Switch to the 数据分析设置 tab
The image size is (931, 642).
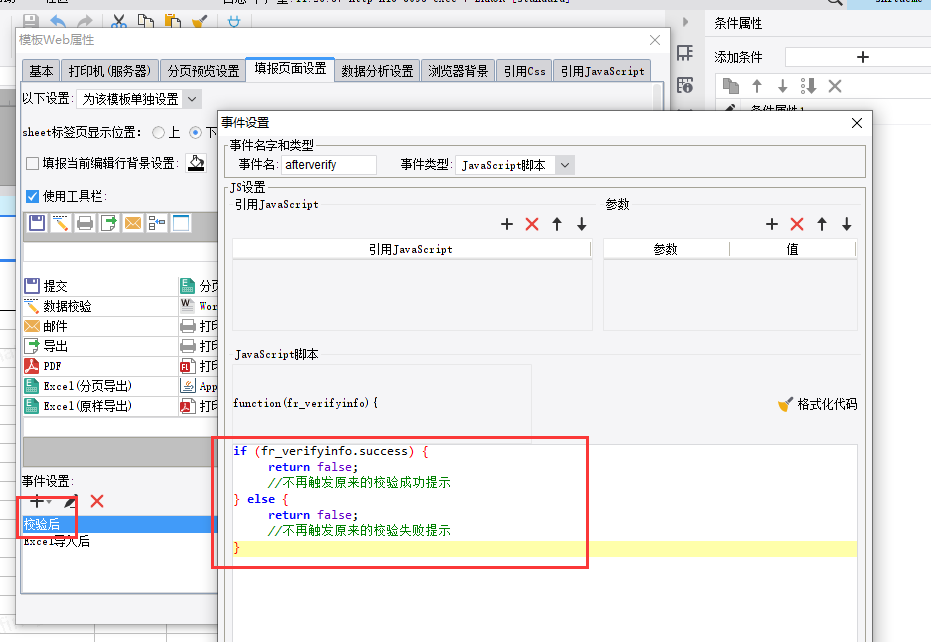[x=377, y=71]
